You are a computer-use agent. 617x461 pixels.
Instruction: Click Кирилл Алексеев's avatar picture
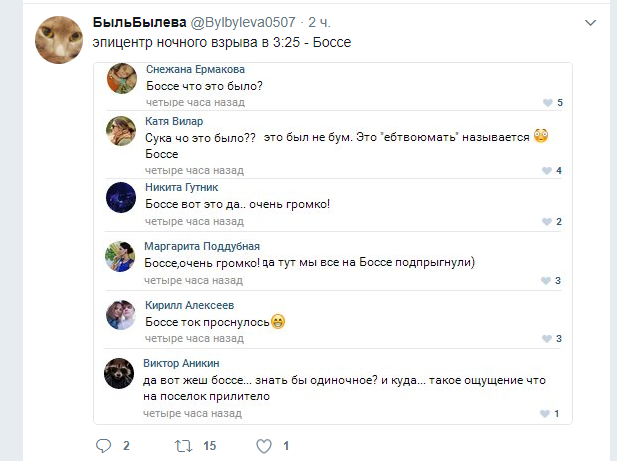[121, 315]
